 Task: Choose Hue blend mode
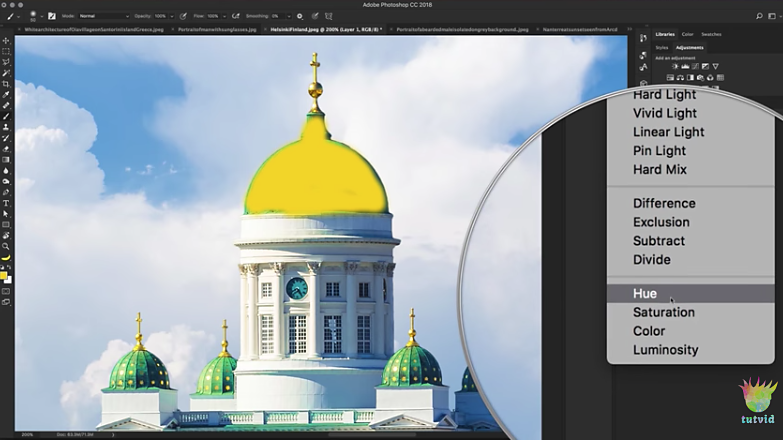point(691,294)
